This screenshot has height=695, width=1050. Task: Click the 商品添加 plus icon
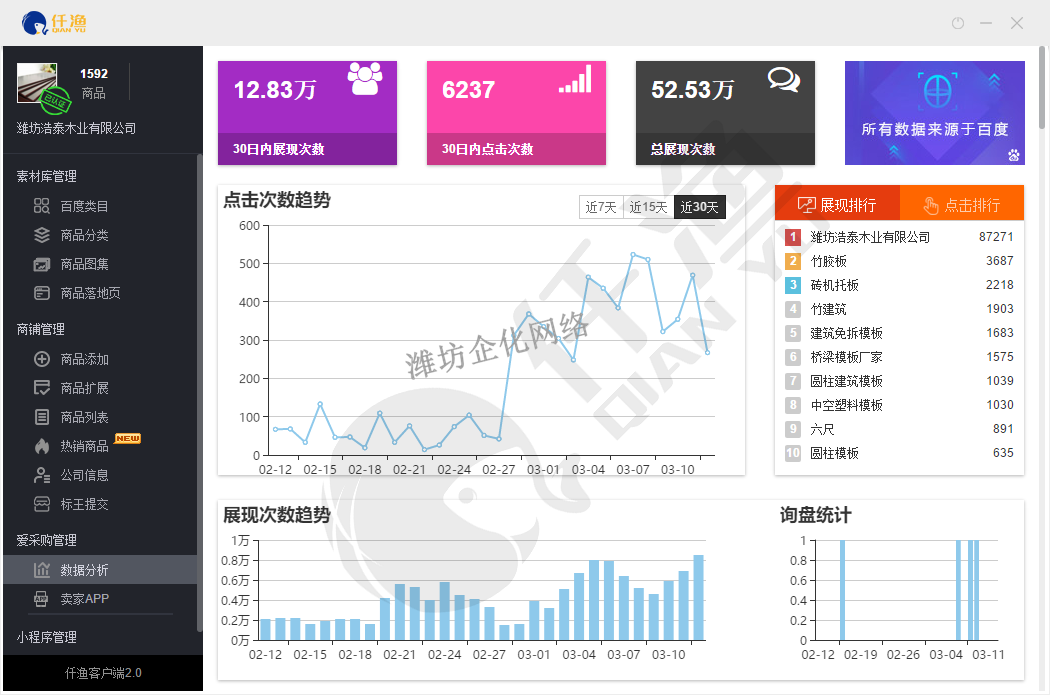click(42, 359)
